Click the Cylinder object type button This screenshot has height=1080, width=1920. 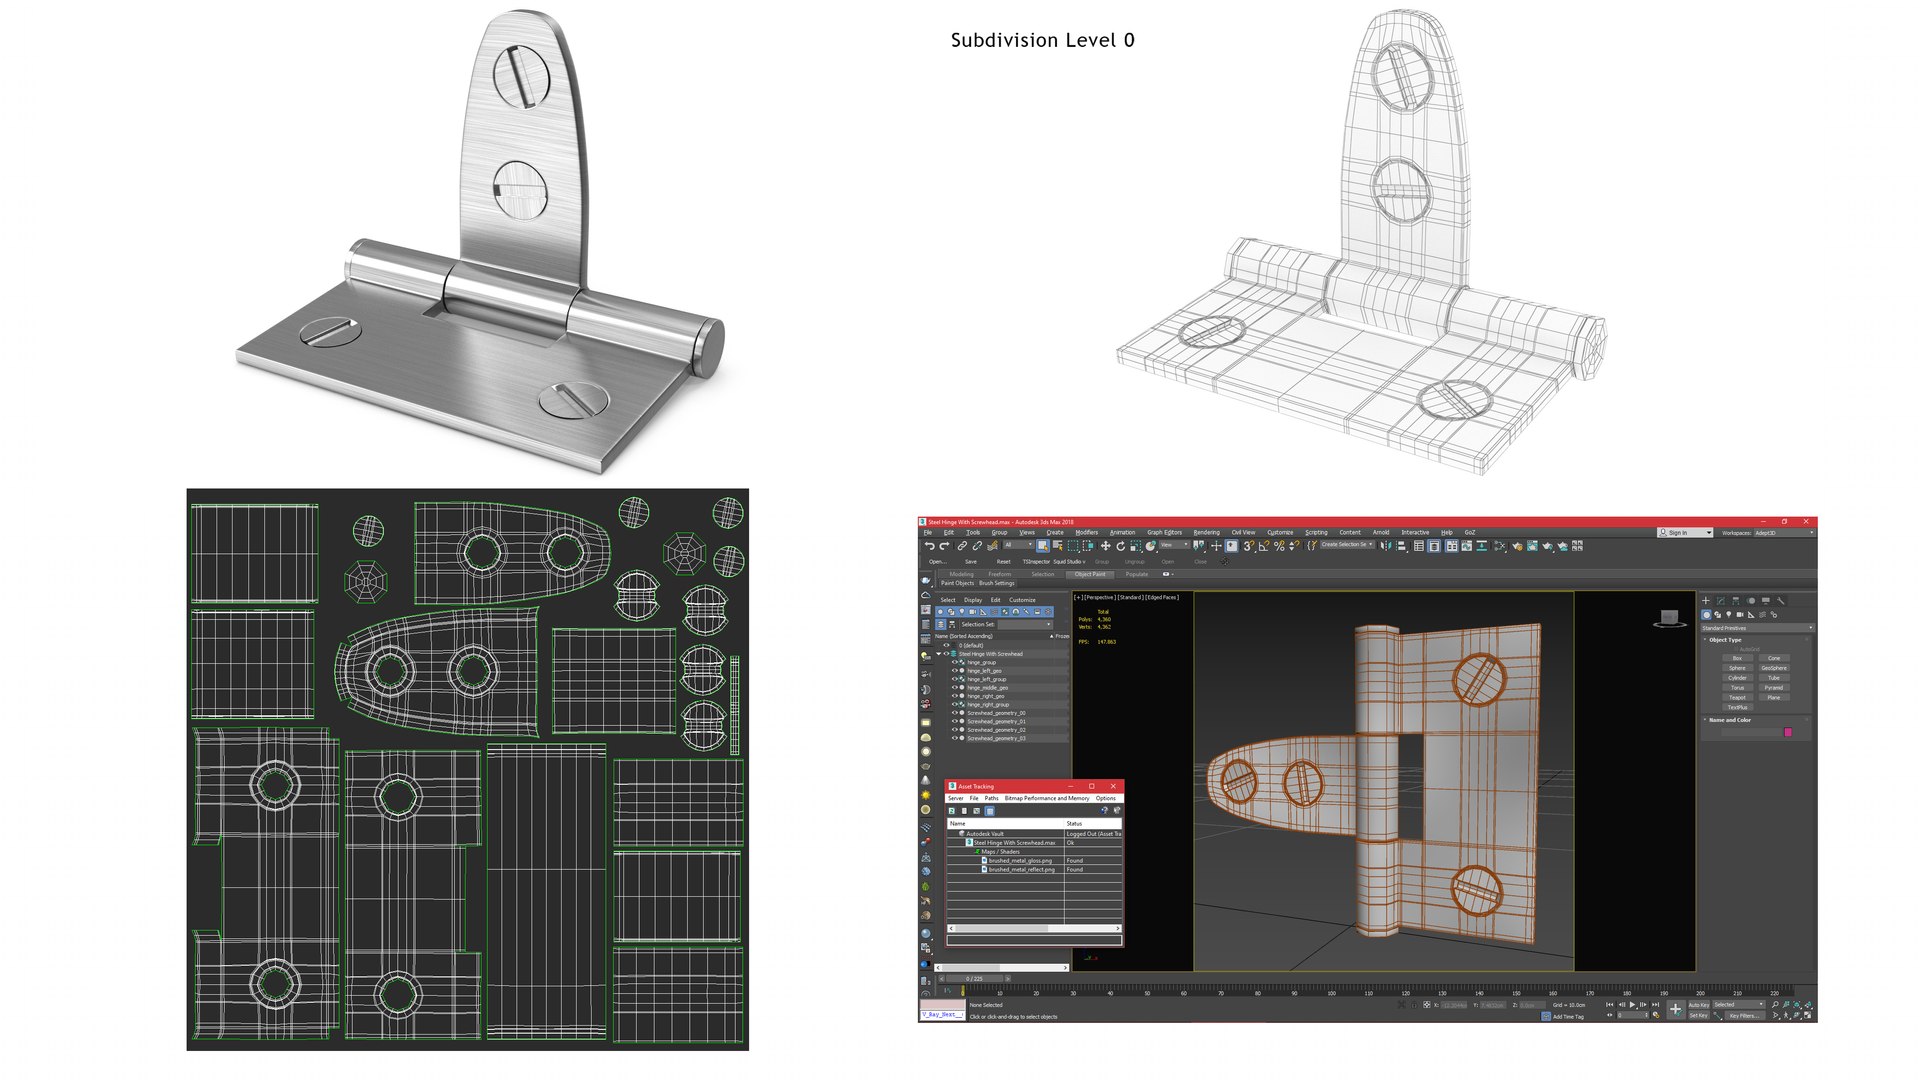click(1738, 678)
